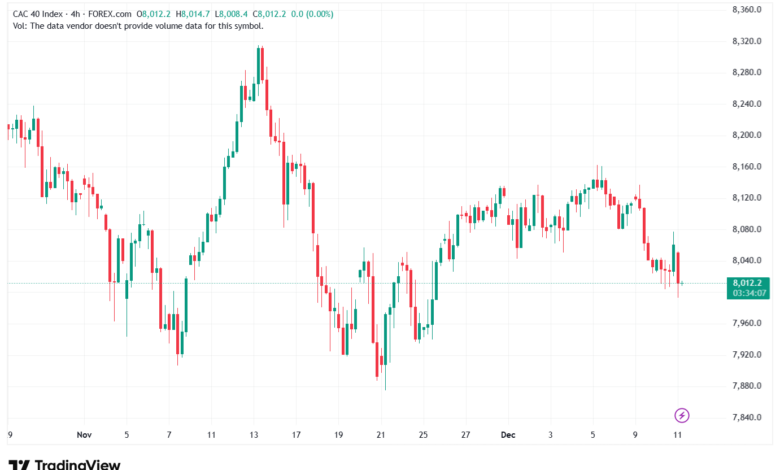Click the 21 date label on time axis
Screen dimensions: 780x470
pyautogui.click(x=381, y=436)
